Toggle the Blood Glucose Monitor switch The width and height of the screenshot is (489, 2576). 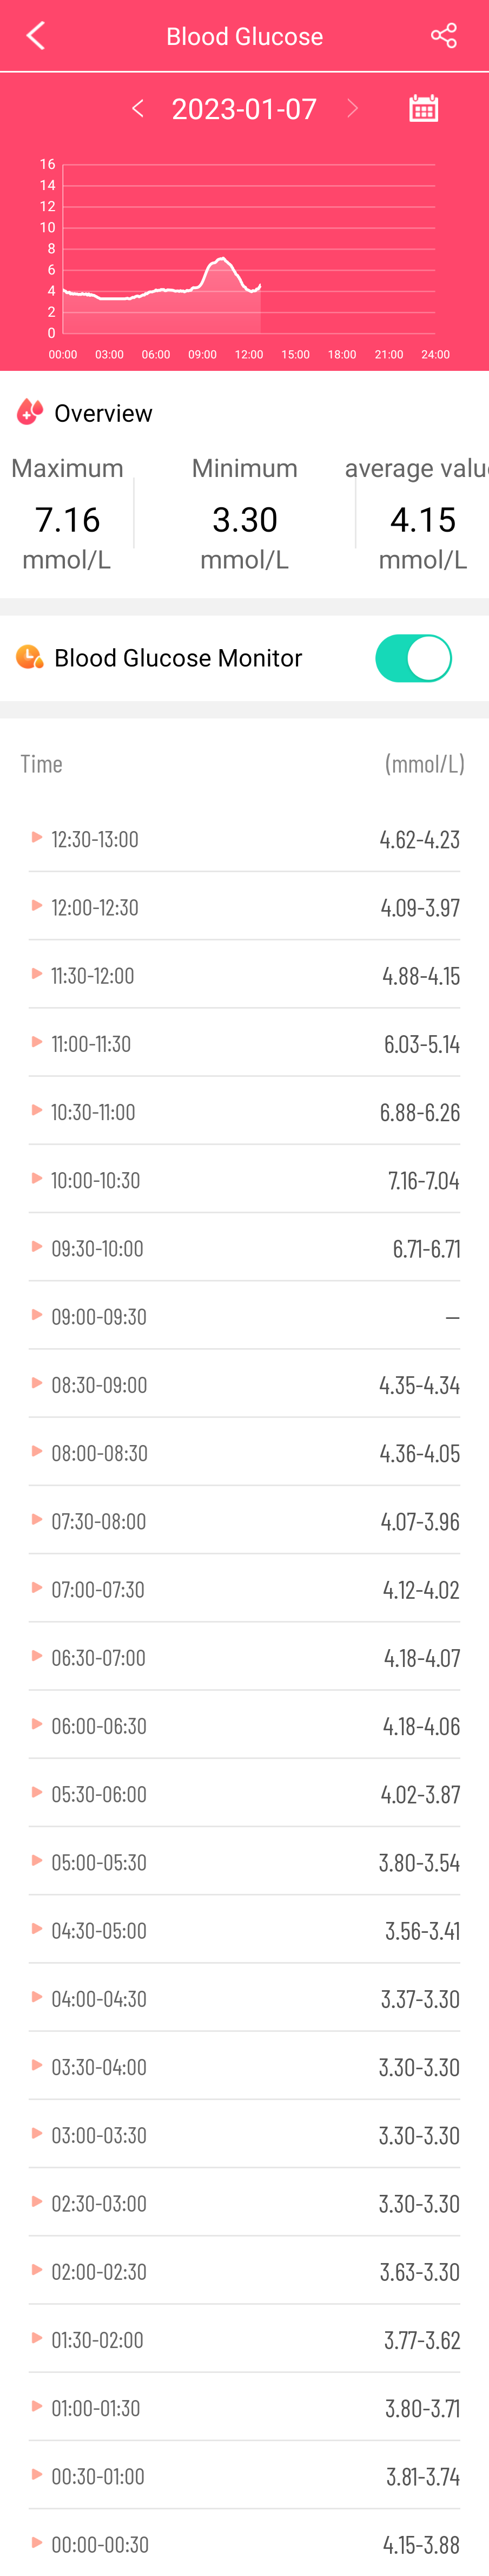413,658
